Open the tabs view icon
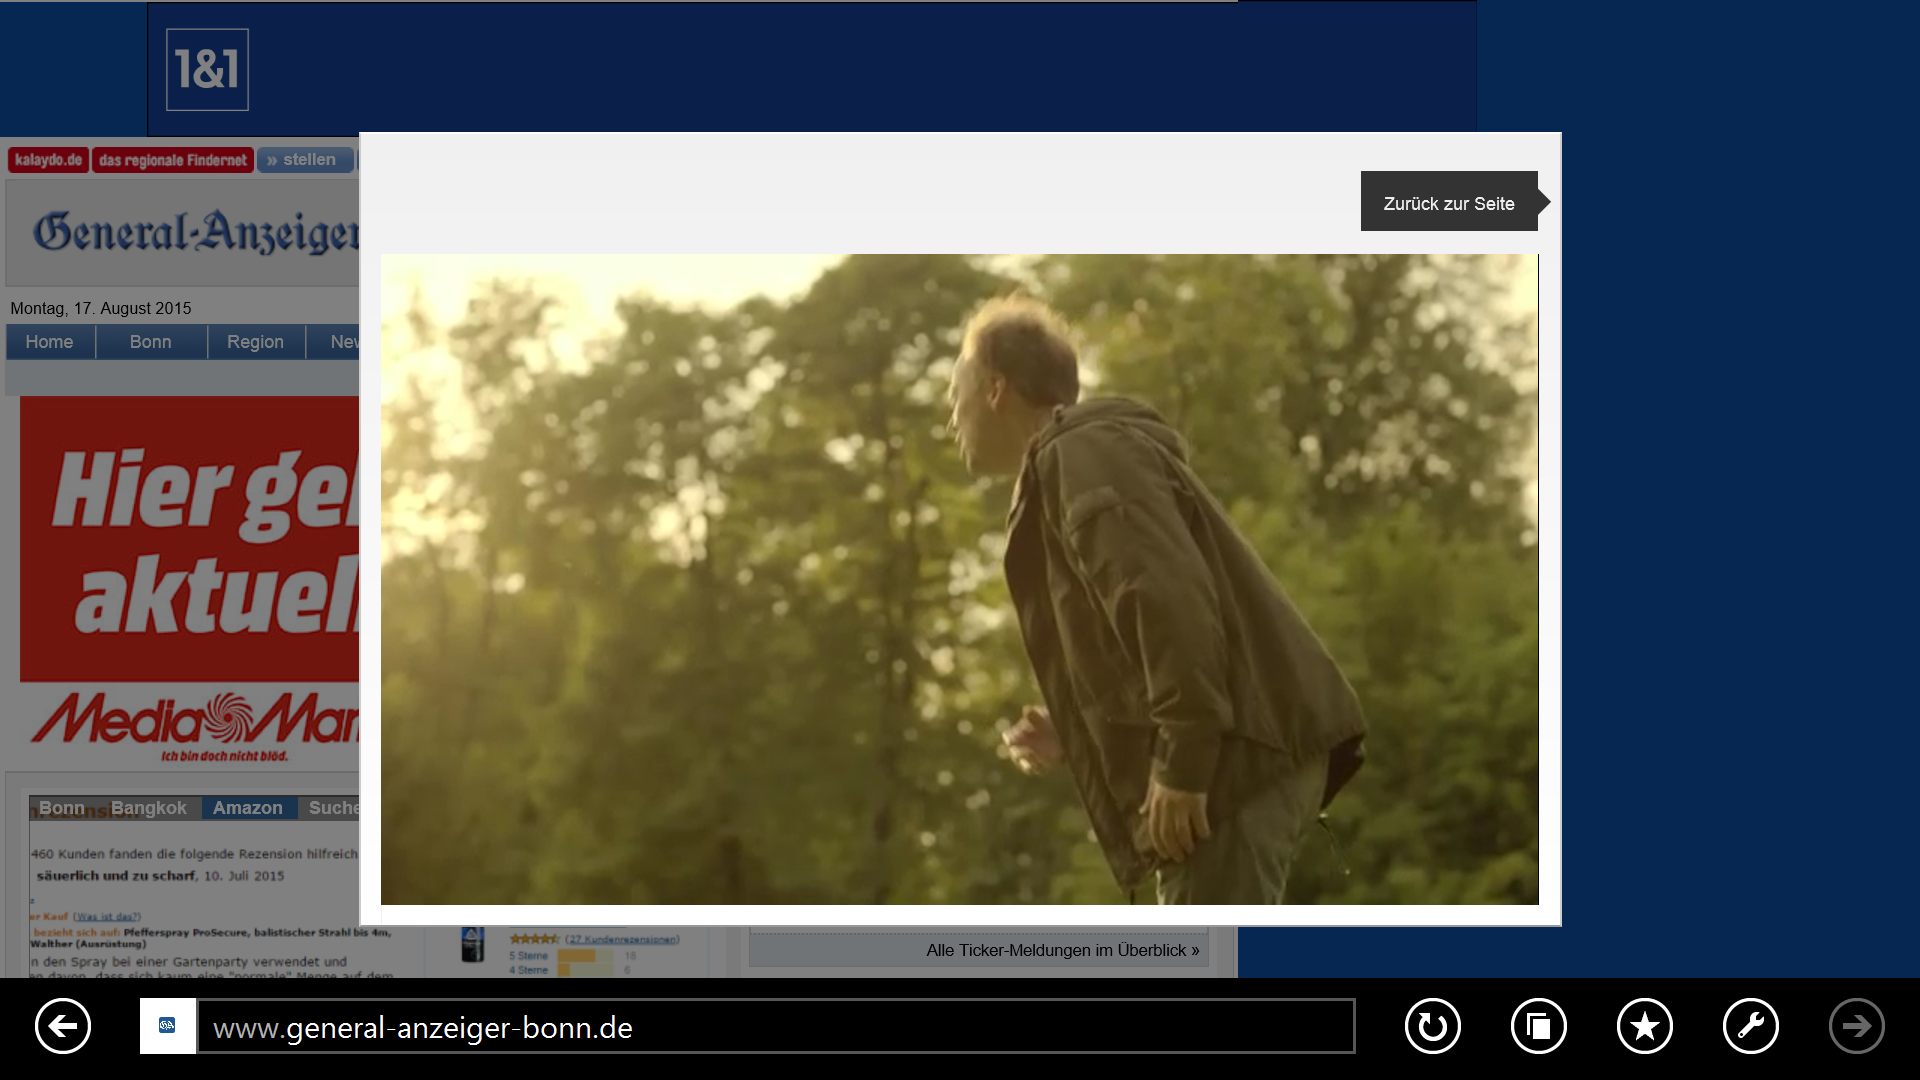Viewport: 1920px width, 1080px height. (x=1538, y=1026)
